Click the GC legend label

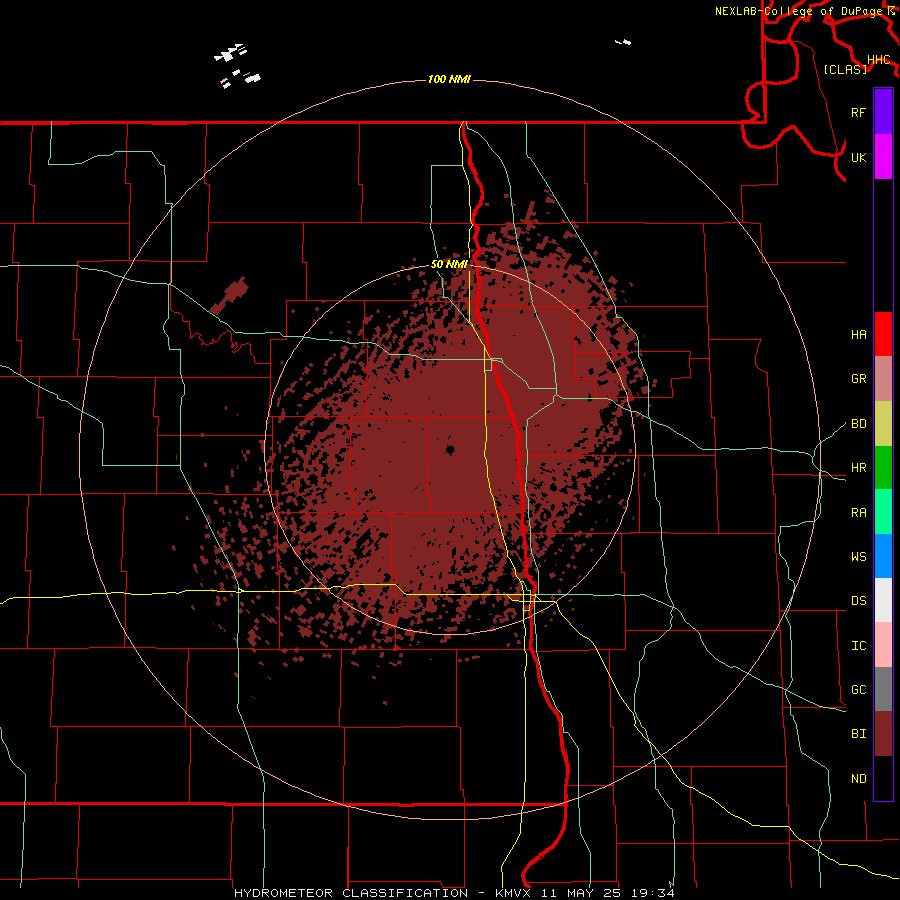click(858, 690)
